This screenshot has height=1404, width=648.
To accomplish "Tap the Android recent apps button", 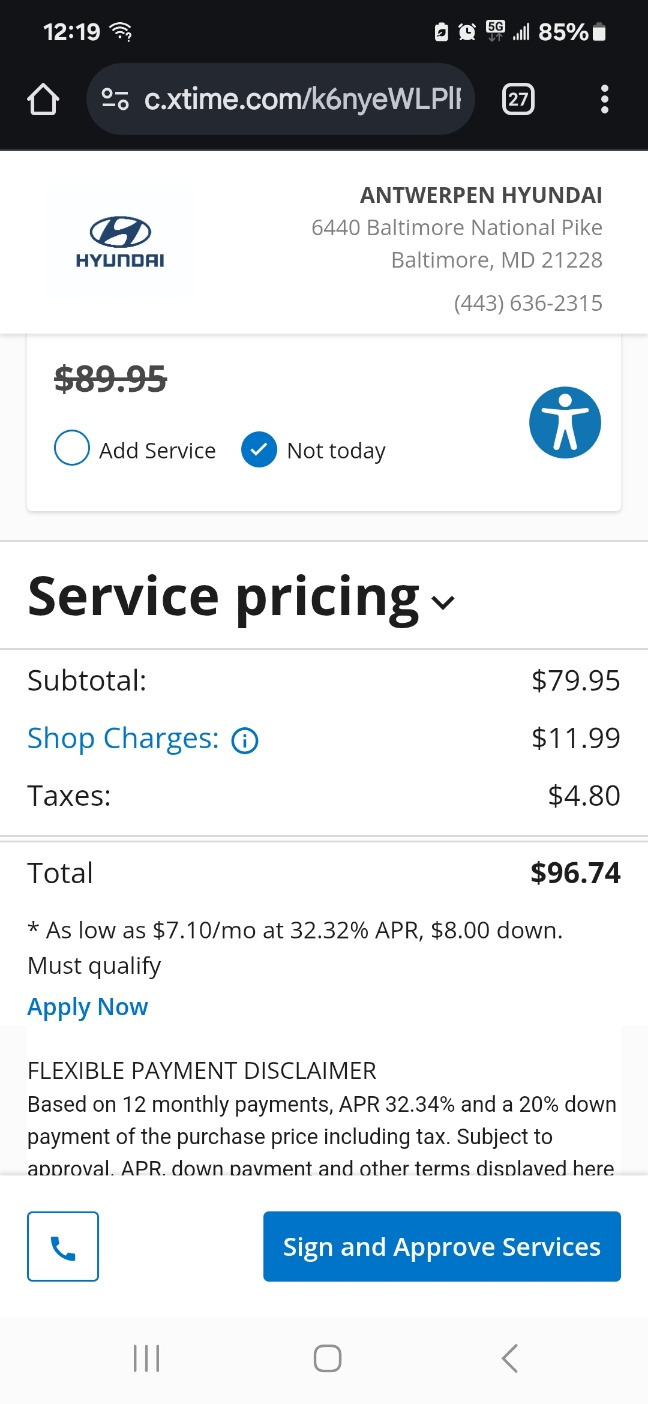I will (146, 1358).
